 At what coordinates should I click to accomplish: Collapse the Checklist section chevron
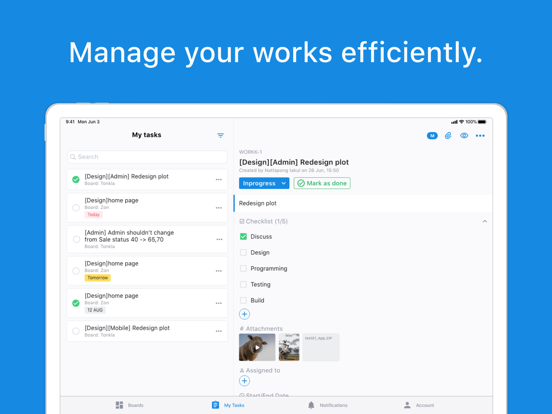485,221
